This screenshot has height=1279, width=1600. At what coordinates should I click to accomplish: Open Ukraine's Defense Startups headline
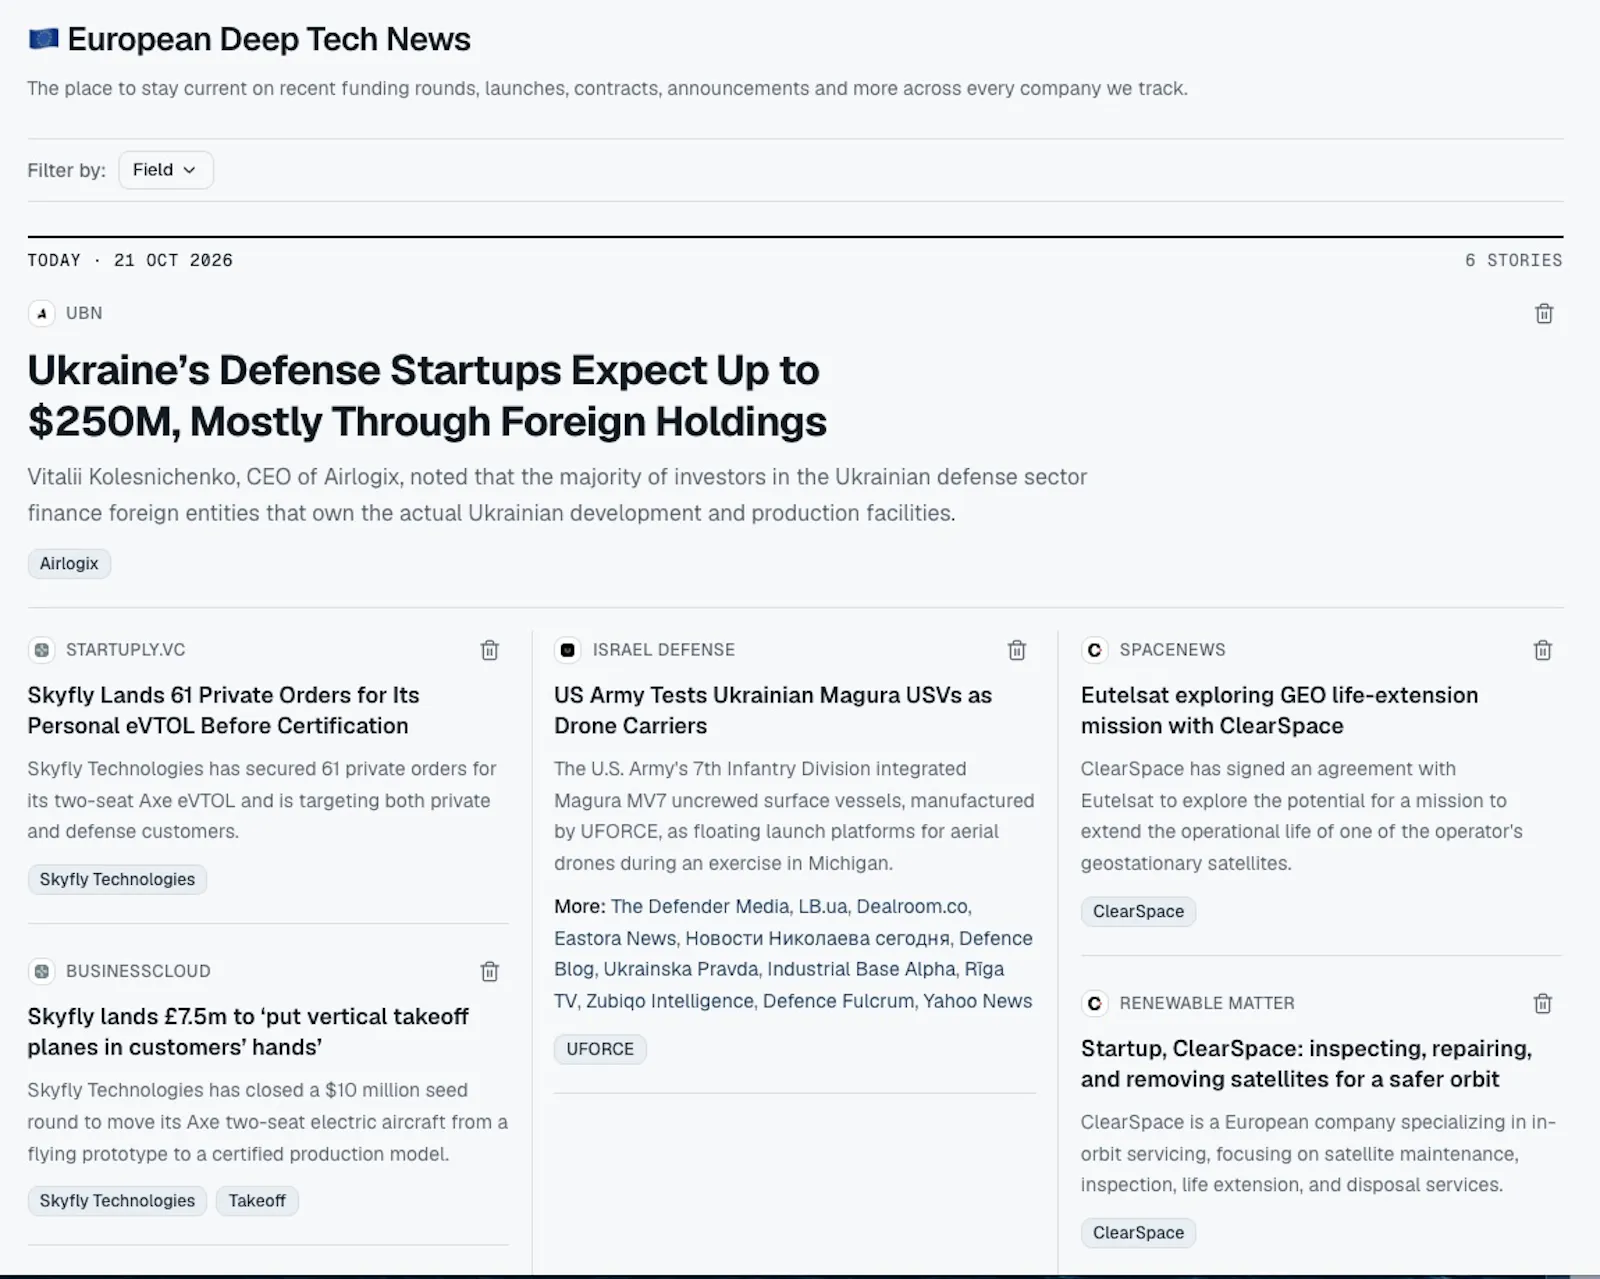[x=427, y=396]
